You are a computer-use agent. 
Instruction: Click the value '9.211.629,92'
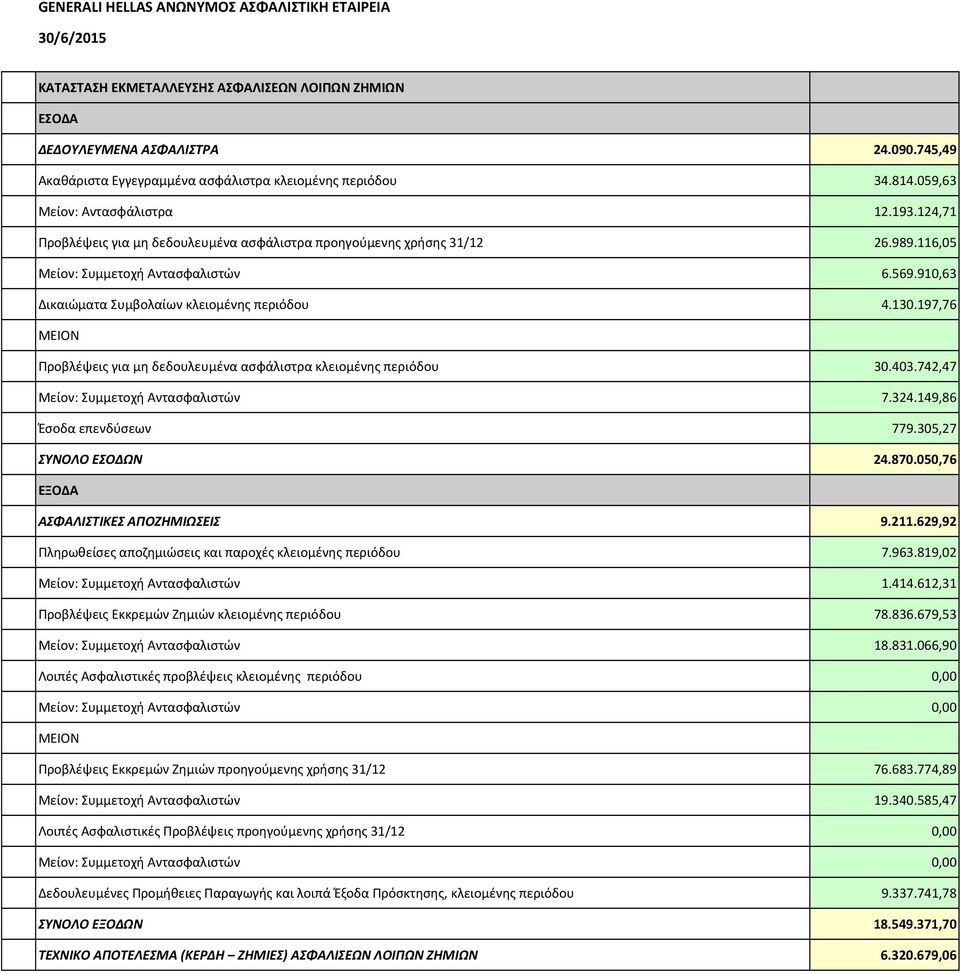point(918,522)
